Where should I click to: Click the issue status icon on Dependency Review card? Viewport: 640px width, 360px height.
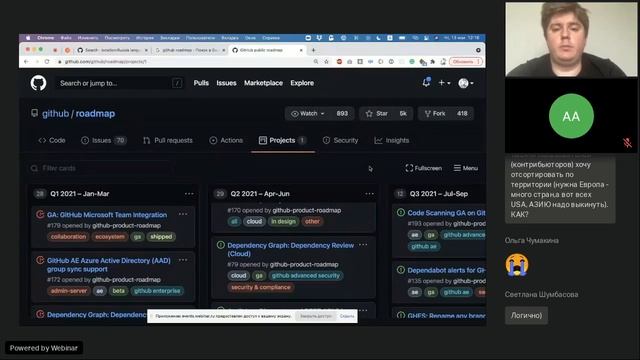click(x=220, y=245)
